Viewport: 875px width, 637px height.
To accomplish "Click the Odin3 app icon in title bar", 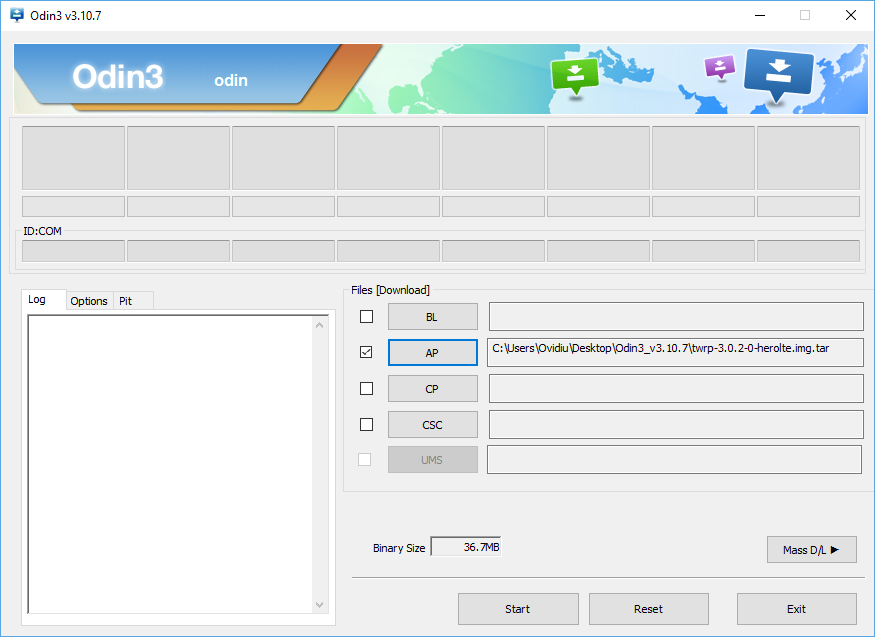I will (x=17, y=15).
